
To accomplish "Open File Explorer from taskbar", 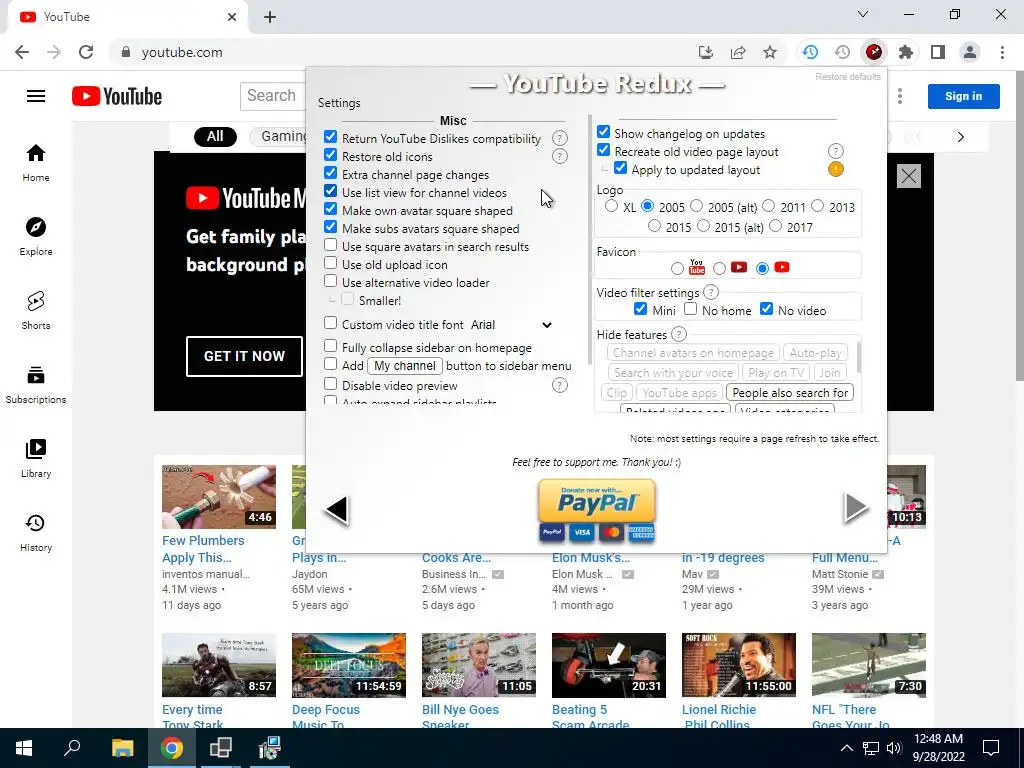I will [122, 748].
